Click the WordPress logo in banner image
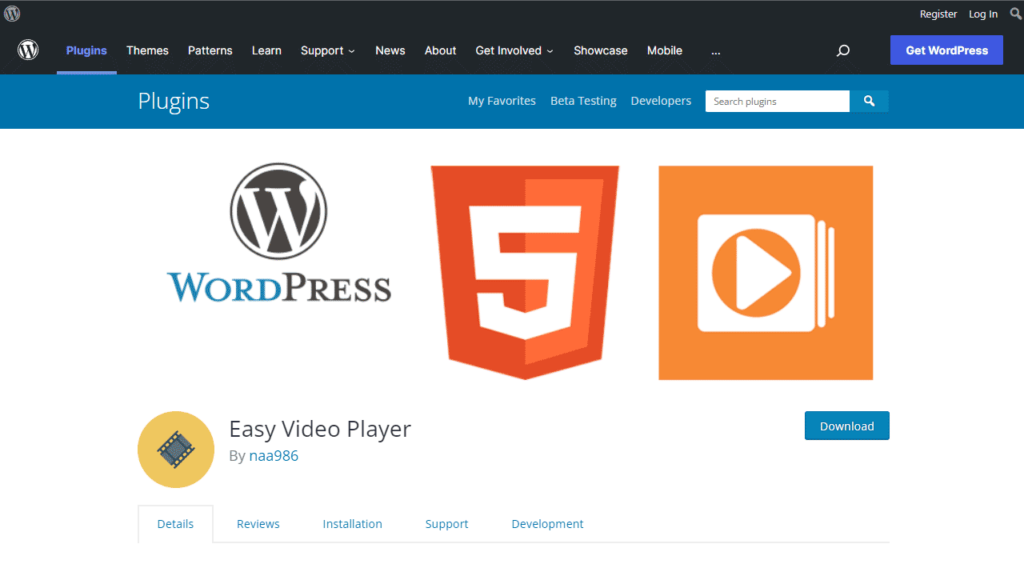This screenshot has height=576, width=1024. pyautogui.click(x=279, y=234)
